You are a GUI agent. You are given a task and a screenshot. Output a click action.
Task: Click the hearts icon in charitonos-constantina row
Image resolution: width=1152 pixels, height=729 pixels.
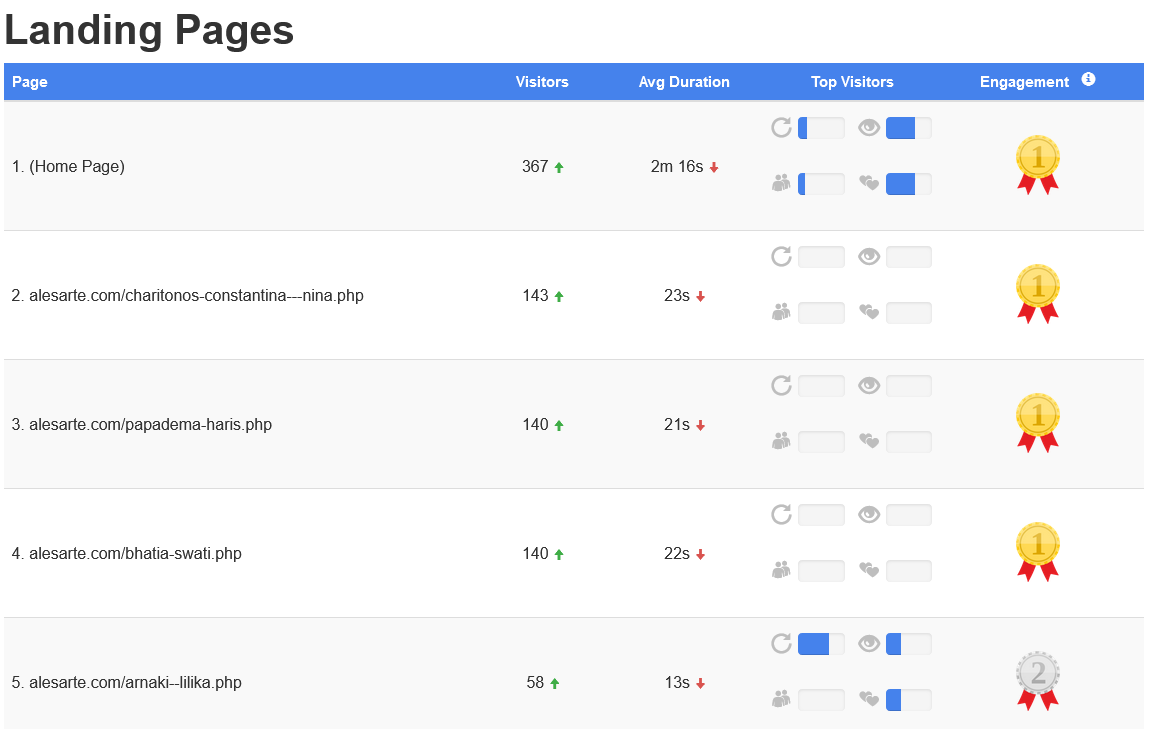[869, 312]
